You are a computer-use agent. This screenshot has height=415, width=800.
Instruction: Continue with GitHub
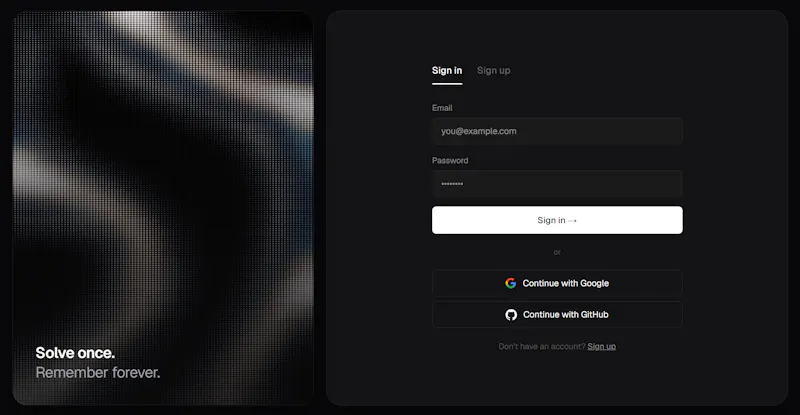click(x=557, y=314)
